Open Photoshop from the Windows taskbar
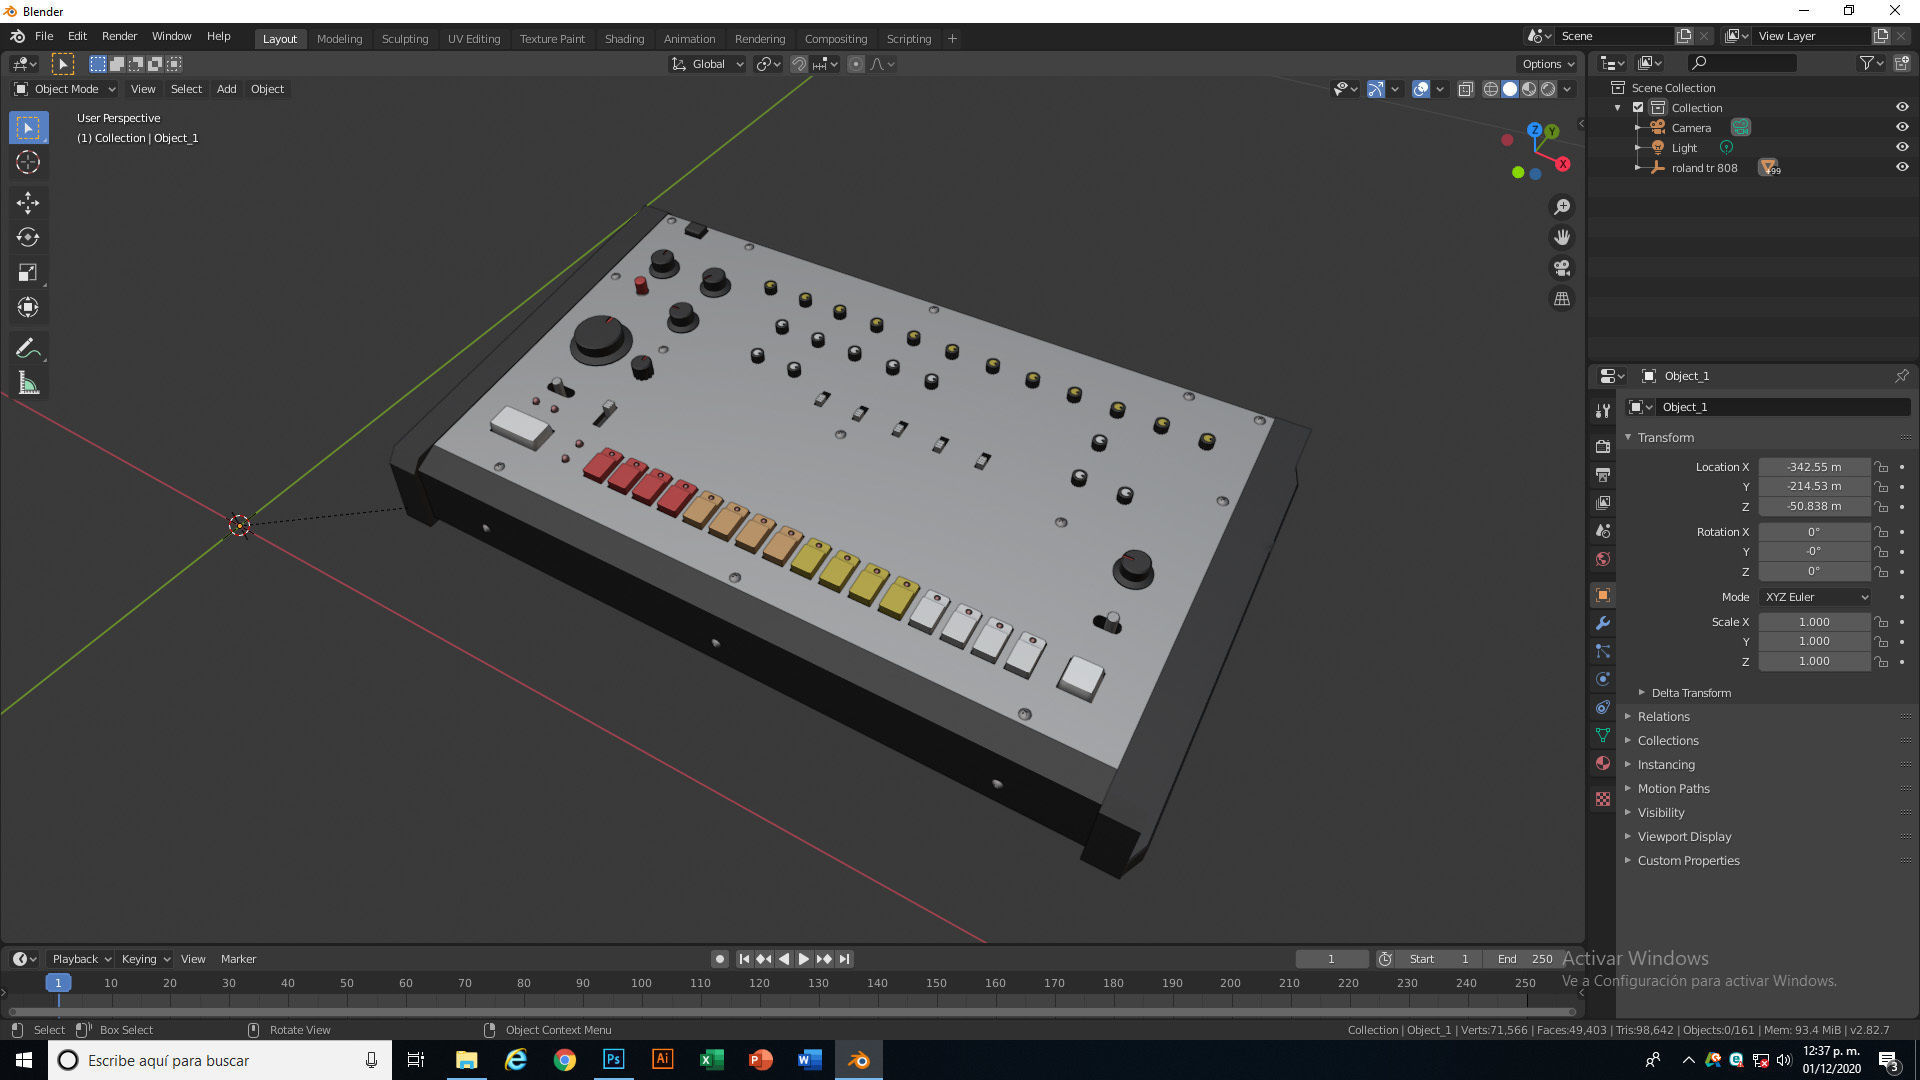1920x1080 pixels. (x=613, y=1060)
